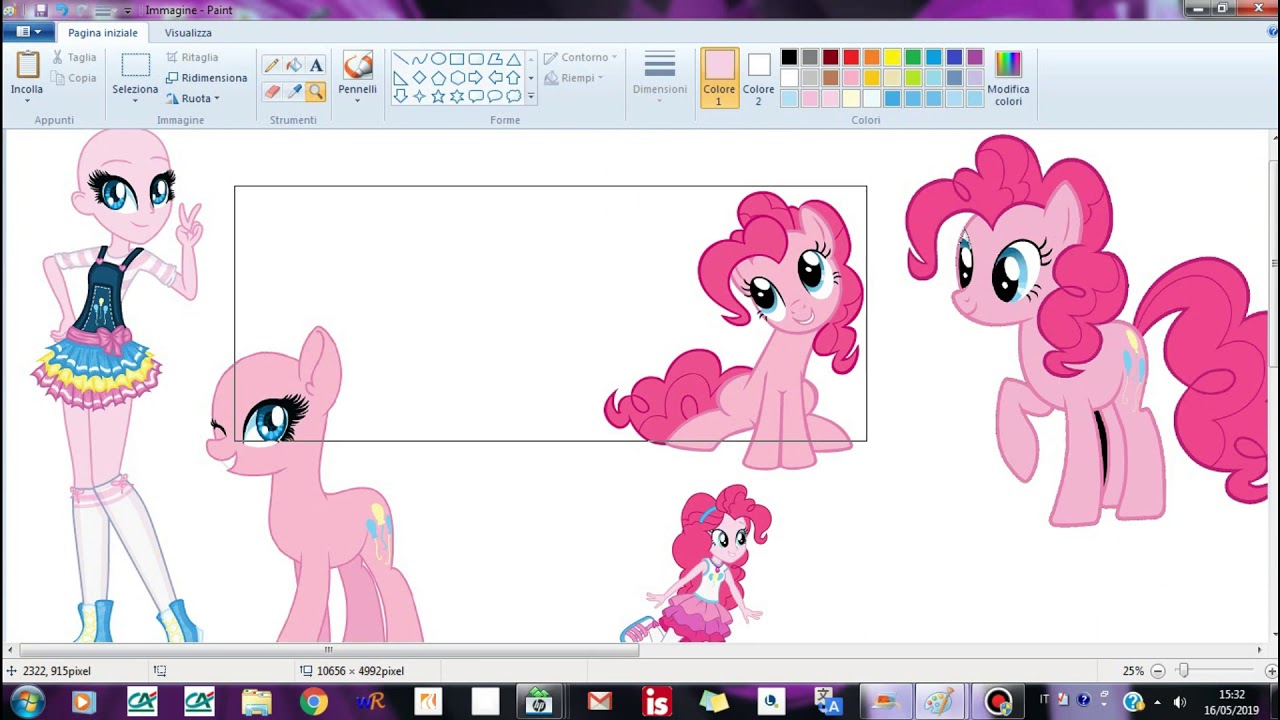1280x720 pixels.
Task: Click the horizontal scrollbar thumb
Action: click(x=328, y=650)
